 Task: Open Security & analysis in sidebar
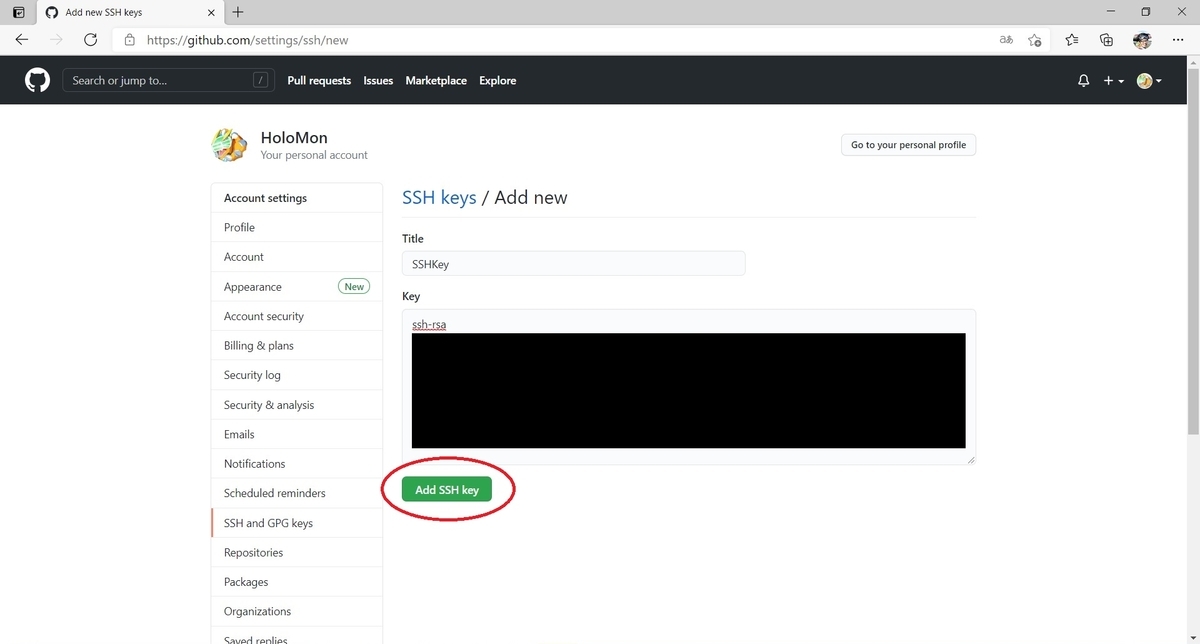[x=297, y=405]
